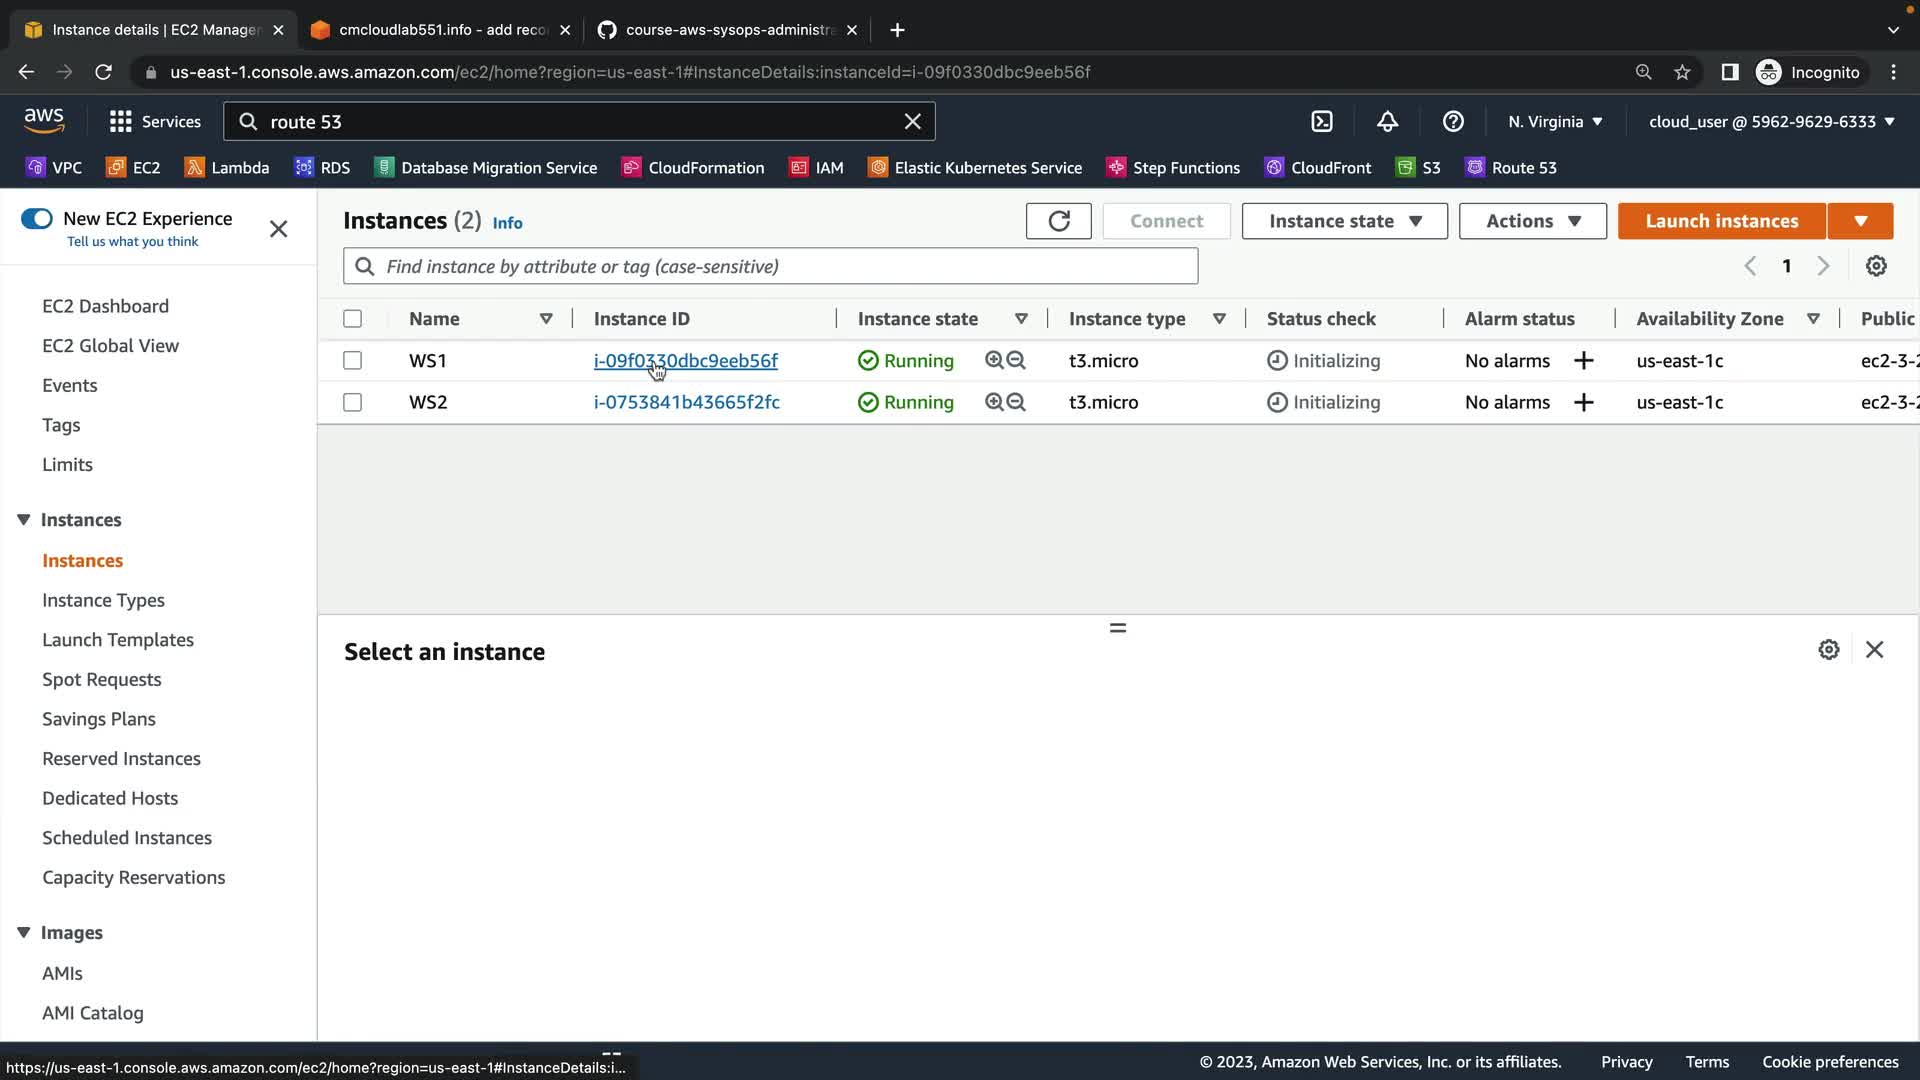Image resolution: width=1920 pixels, height=1080 pixels.
Task: Toggle New EC2 Experience switch
Action: pos(37,219)
